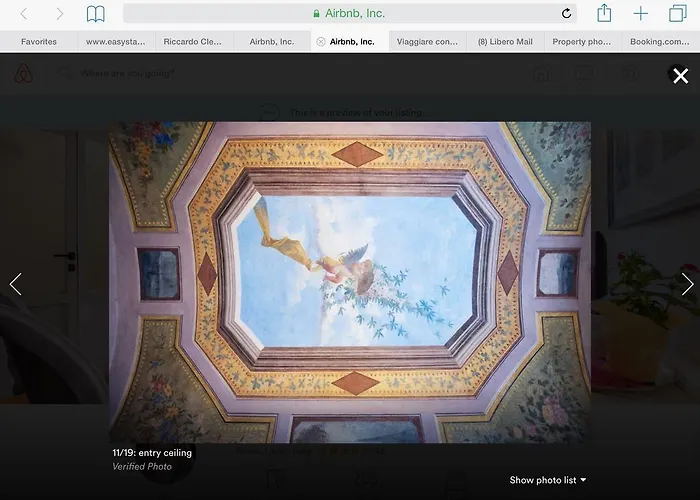
Task: Expand the Show photo list dropdown
Action: pos(548,480)
